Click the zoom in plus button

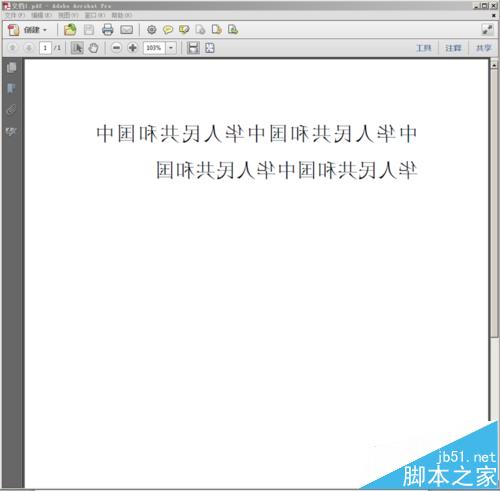point(132,48)
